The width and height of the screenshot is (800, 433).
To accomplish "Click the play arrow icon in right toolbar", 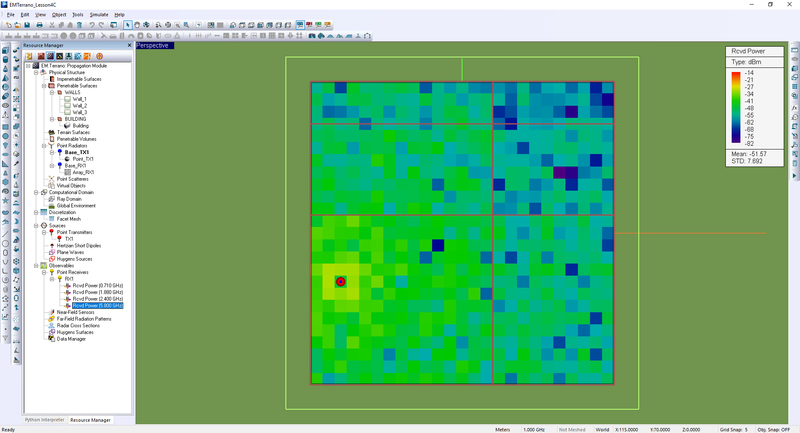I will [x=794, y=175].
